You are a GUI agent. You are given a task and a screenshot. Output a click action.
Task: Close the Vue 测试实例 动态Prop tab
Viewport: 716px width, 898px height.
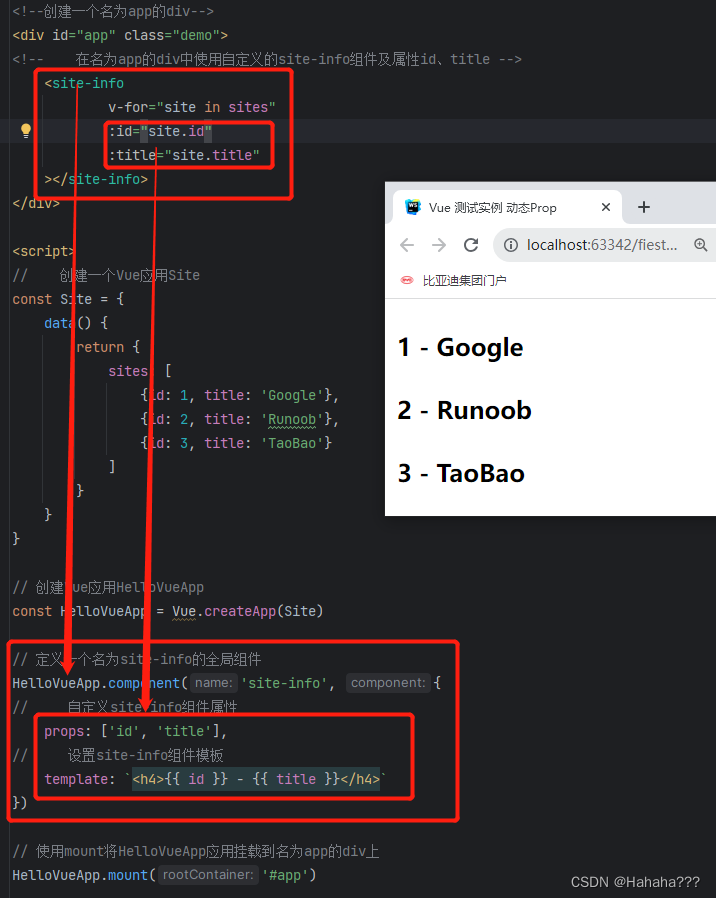click(605, 207)
